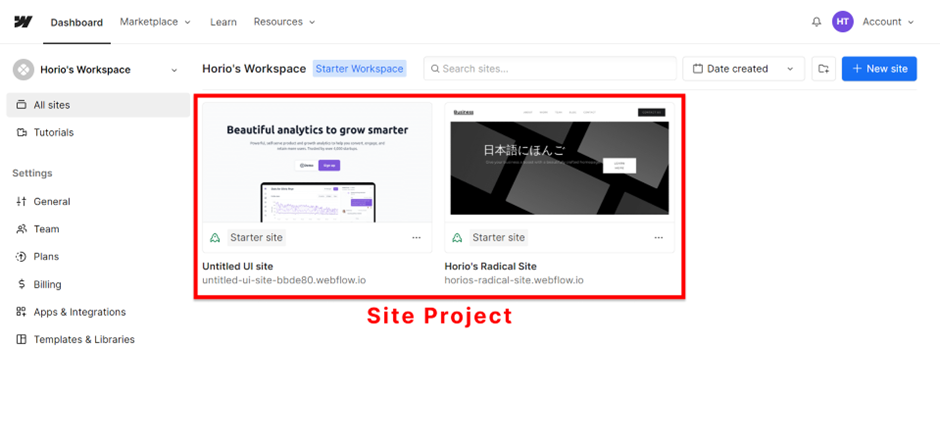Click the Search sites input field
This screenshot has width=940, height=444.
[x=550, y=69]
